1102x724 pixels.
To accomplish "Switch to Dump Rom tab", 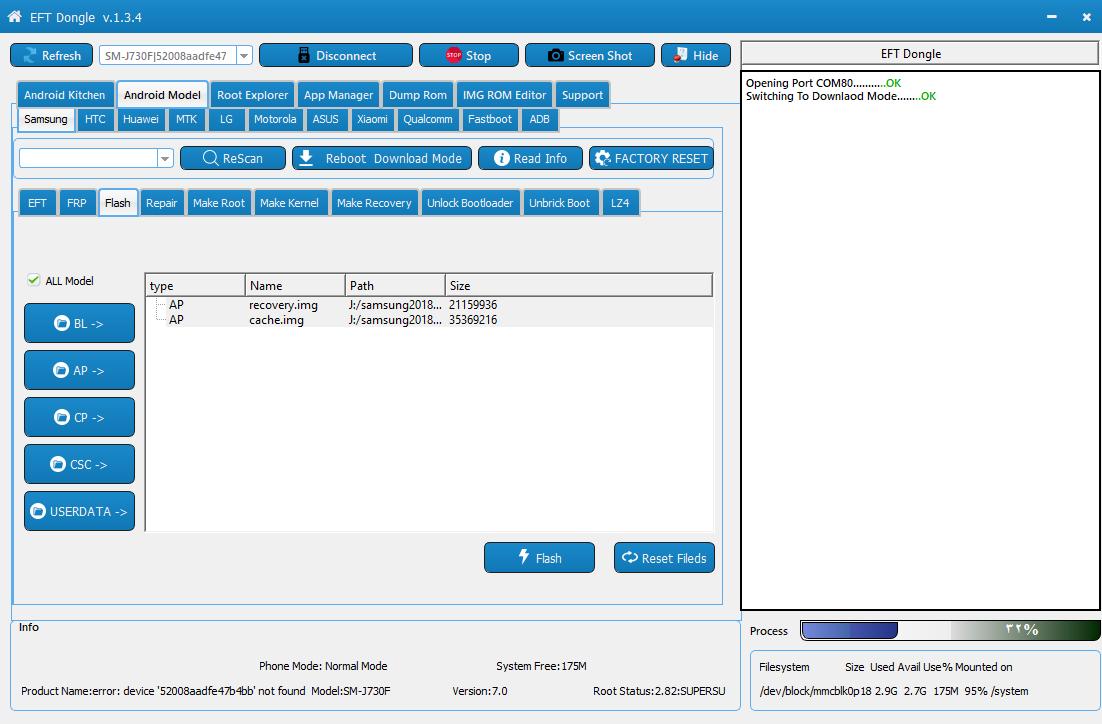I will (418, 95).
